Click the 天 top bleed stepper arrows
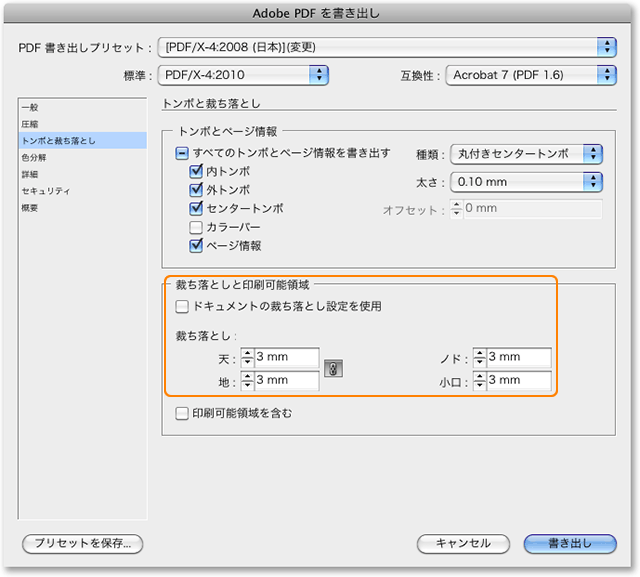This screenshot has height=577, width=640. click(246, 358)
